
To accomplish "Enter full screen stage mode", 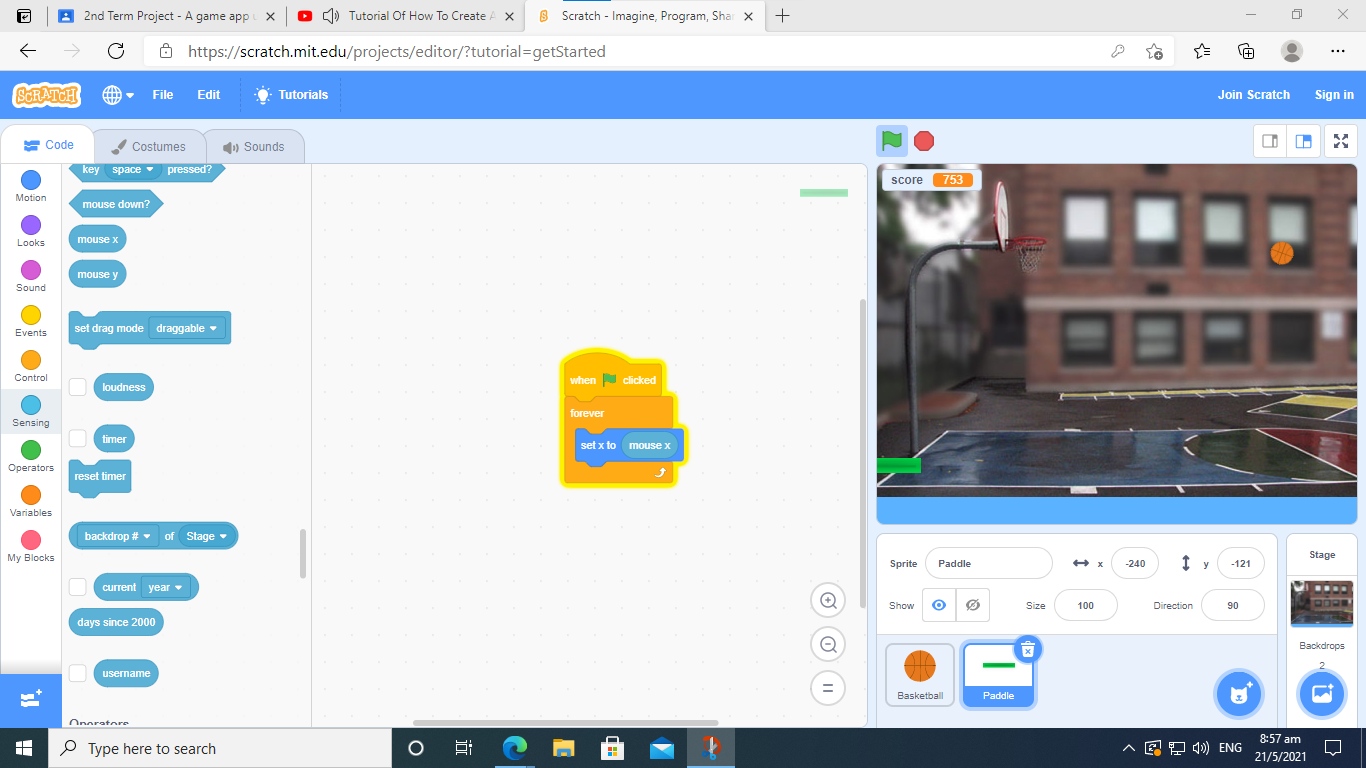I will (1340, 142).
